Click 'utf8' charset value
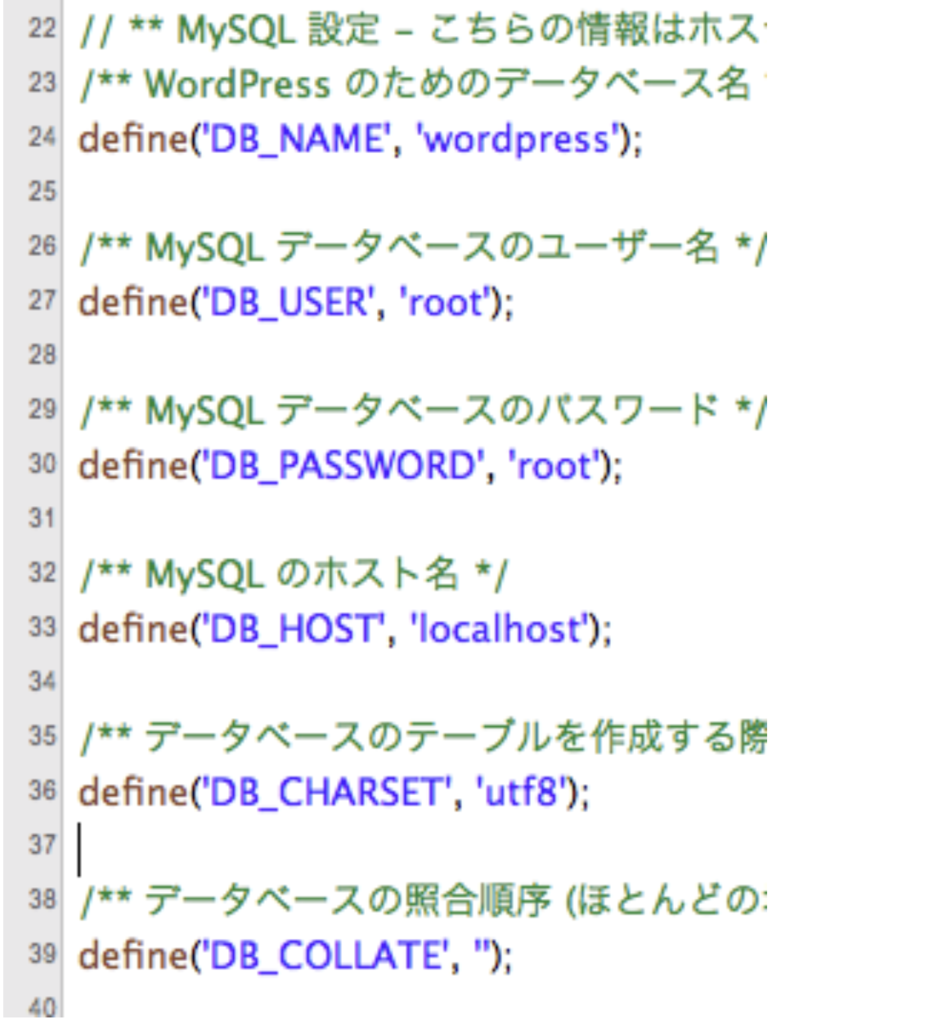The height and width of the screenshot is (1024, 938). coord(521,792)
